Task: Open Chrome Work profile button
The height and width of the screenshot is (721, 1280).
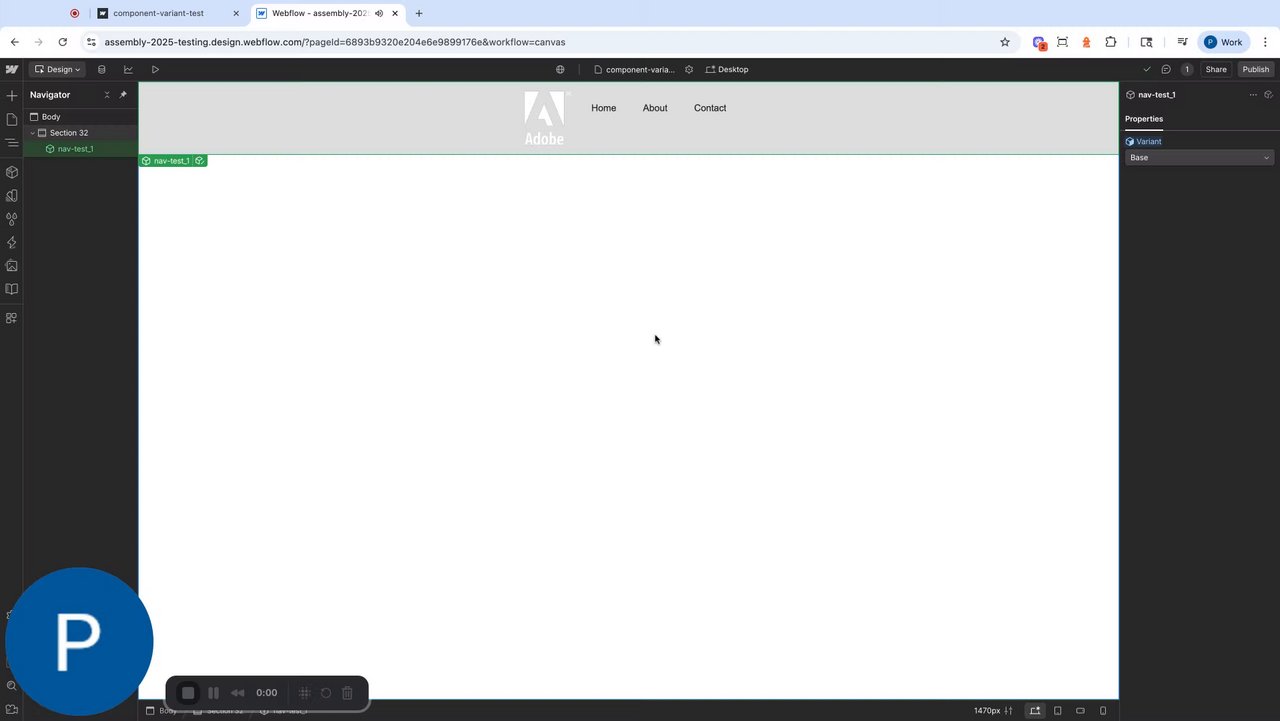Action: tap(1223, 42)
